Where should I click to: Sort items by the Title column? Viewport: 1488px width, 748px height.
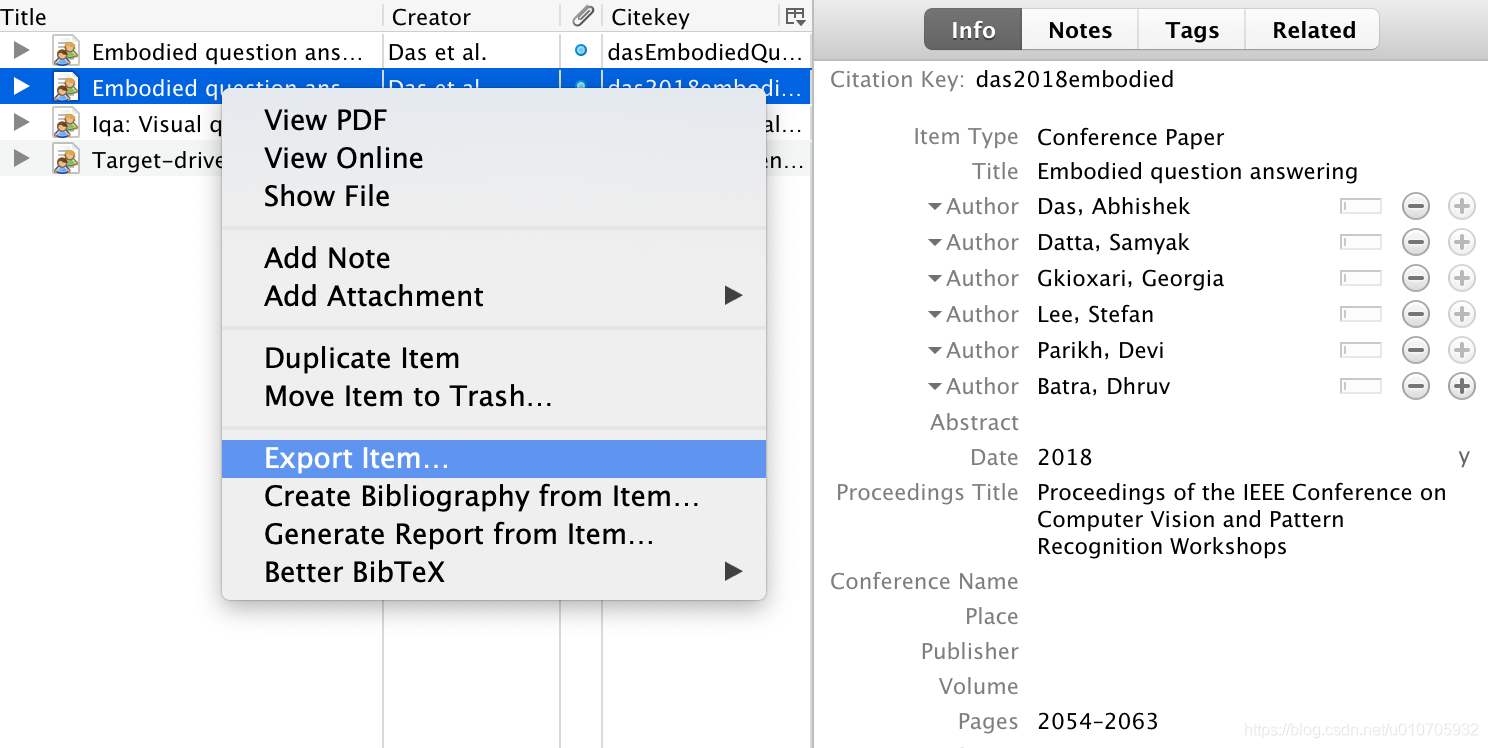tap(191, 16)
